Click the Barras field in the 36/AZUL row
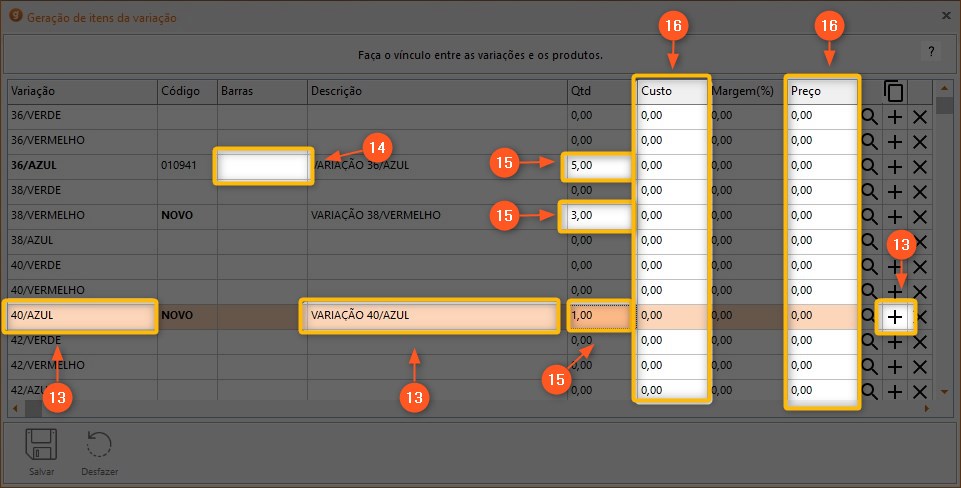Viewport: 961px width, 488px height. 263,166
